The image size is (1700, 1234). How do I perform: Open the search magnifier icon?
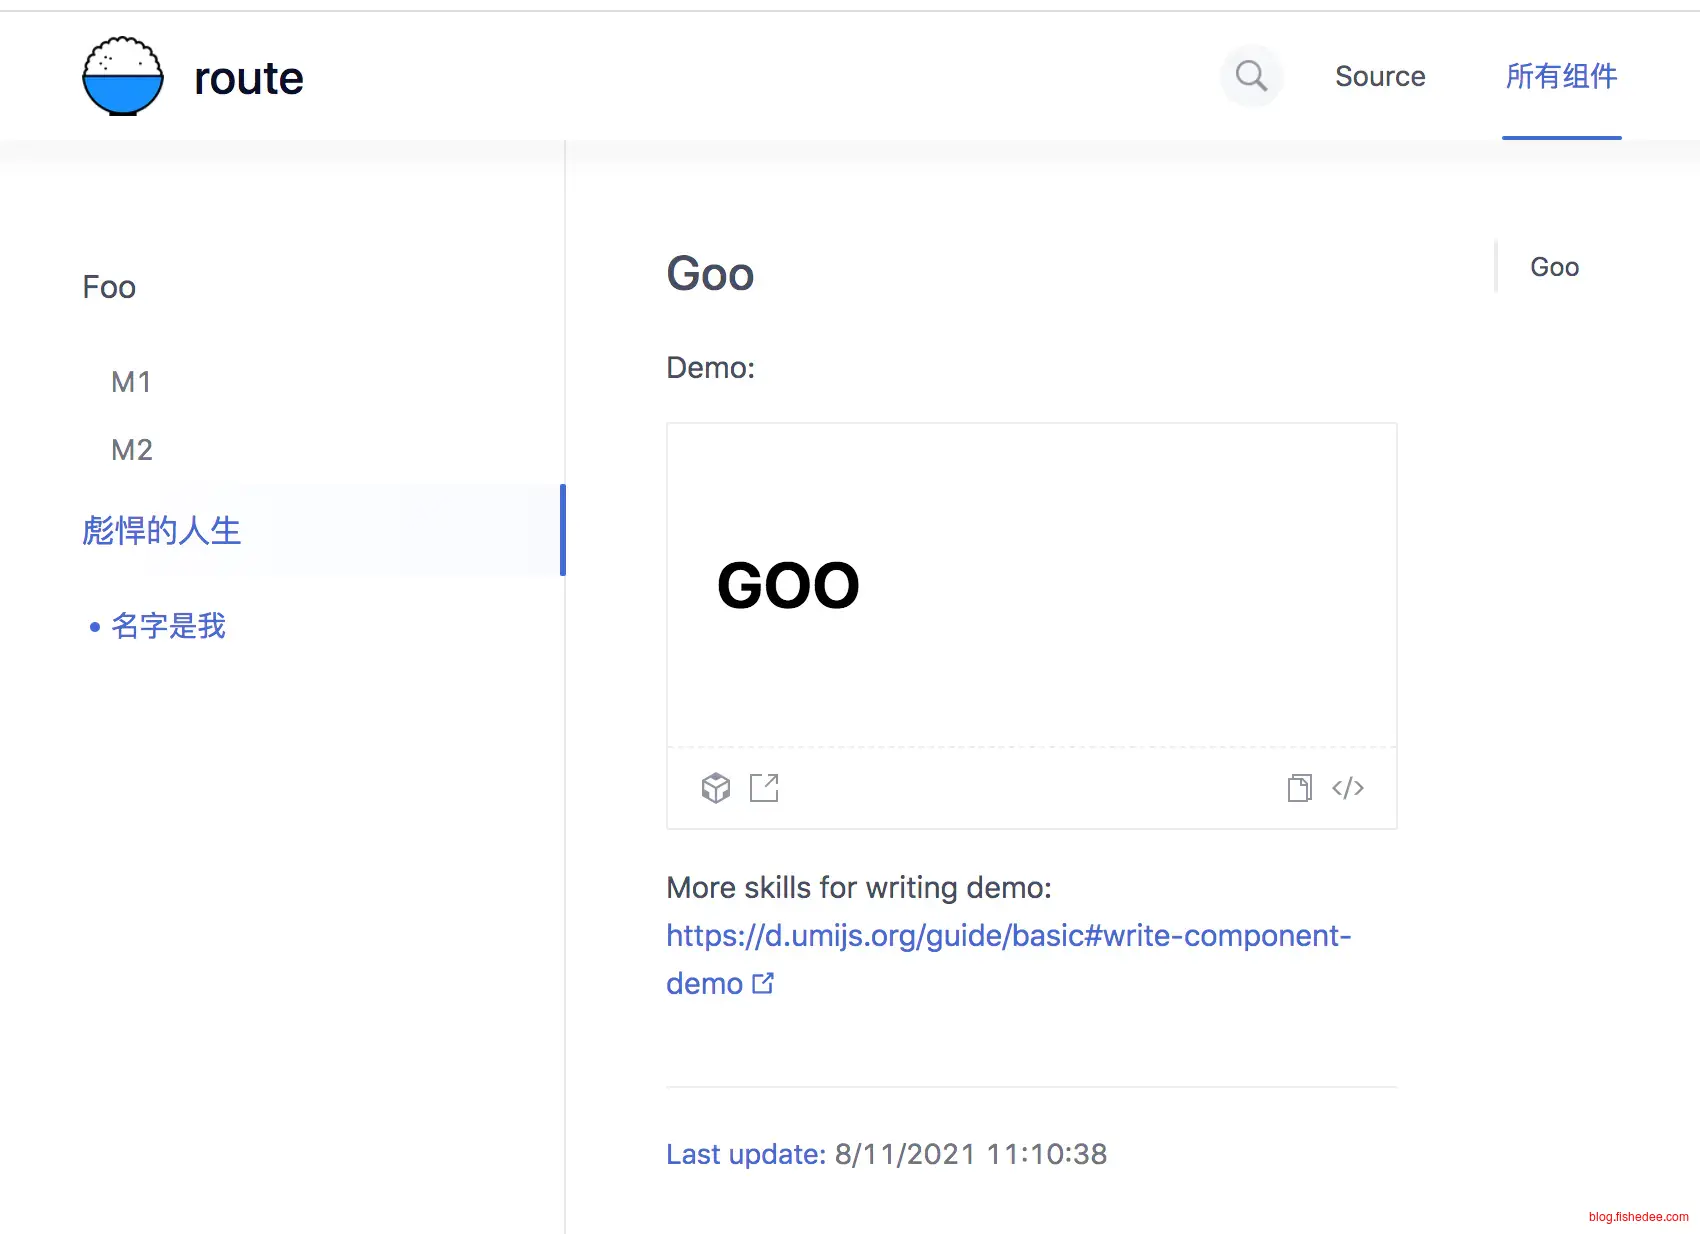(x=1251, y=76)
